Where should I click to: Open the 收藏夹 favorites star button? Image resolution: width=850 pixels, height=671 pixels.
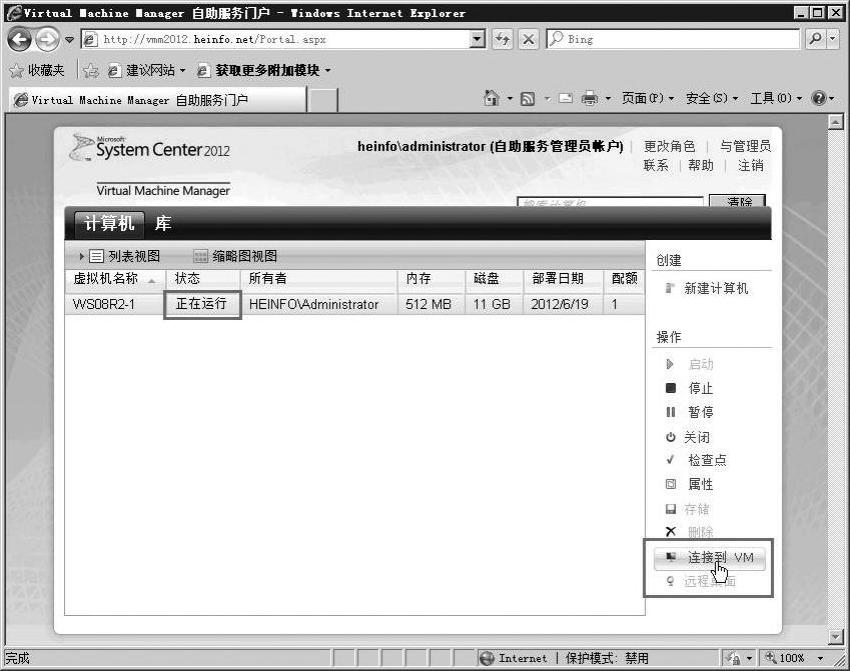tap(37, 70)
